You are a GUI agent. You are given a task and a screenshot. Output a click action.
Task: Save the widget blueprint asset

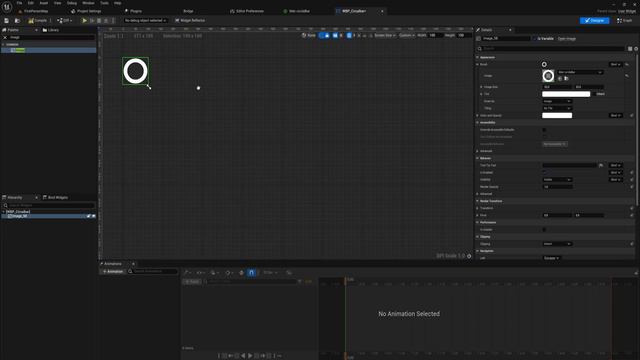click(7, 20)
